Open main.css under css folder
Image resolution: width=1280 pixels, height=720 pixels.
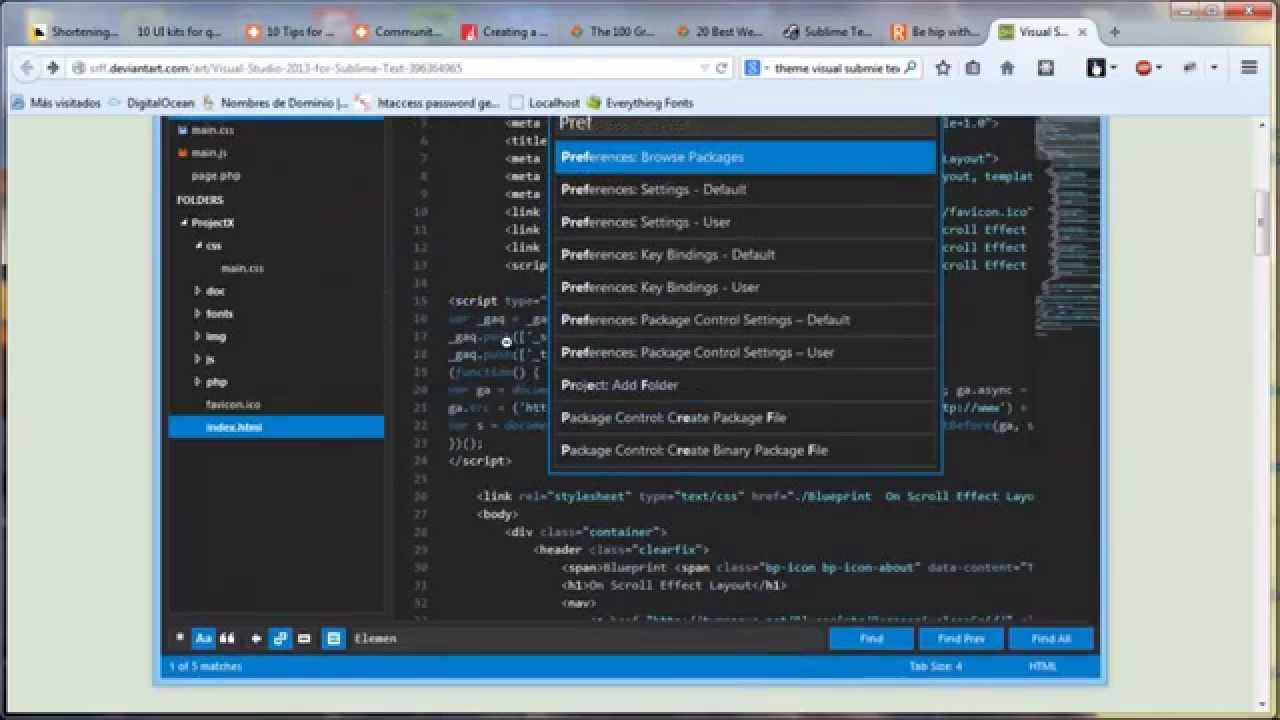pos(242,268)
